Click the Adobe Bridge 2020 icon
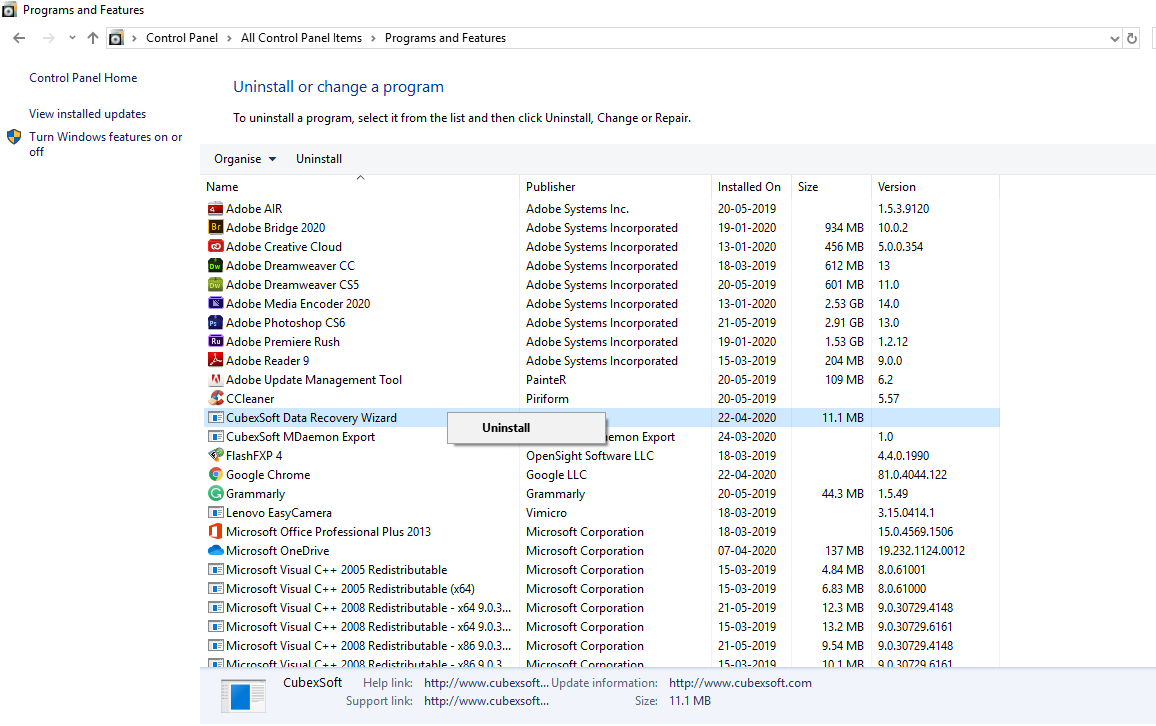 (215, 228)
